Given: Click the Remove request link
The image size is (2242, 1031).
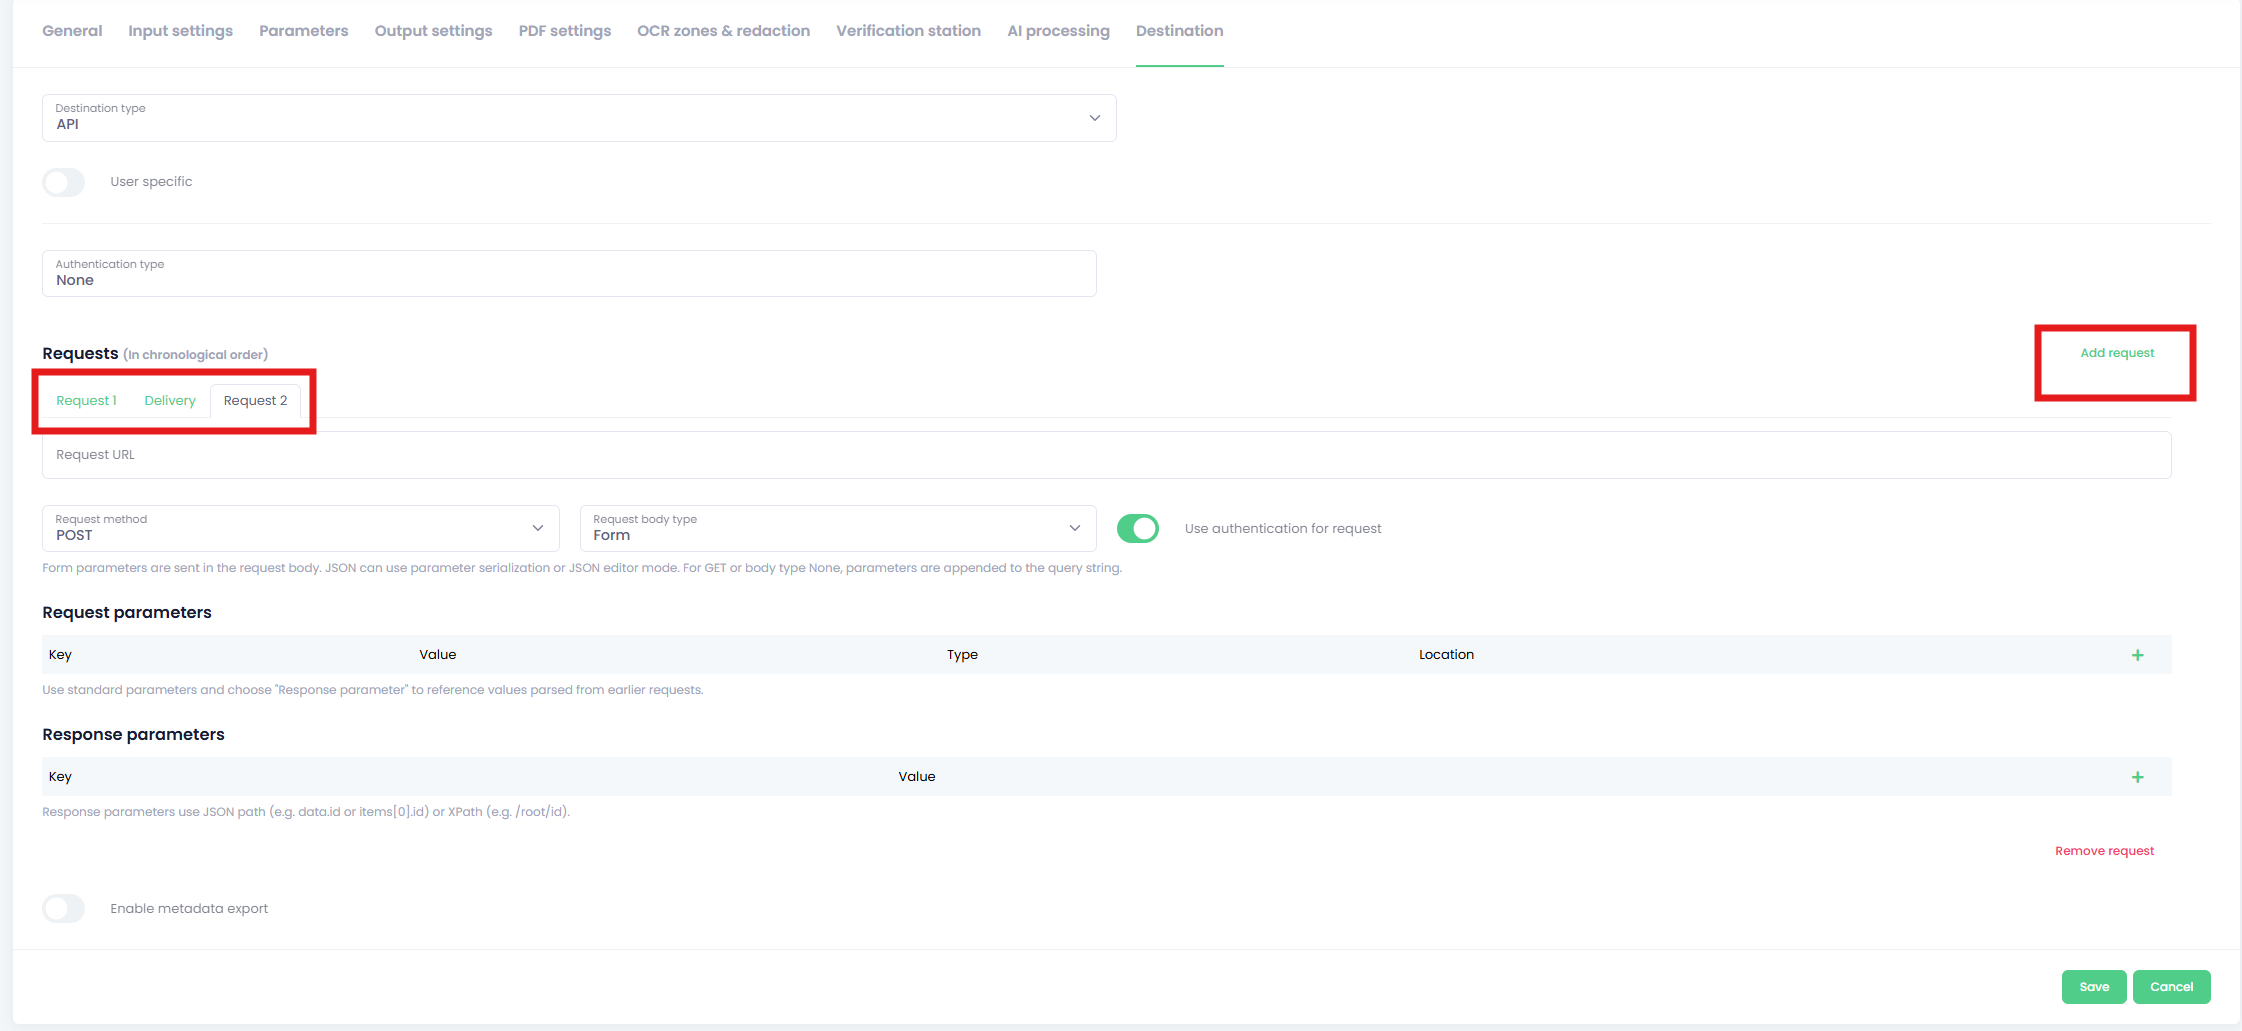Looking at the screenshot, I should click(2104, 851).
